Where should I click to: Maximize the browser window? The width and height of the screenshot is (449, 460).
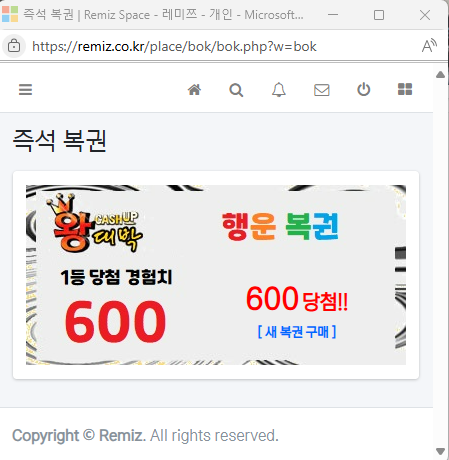point(379,15)
